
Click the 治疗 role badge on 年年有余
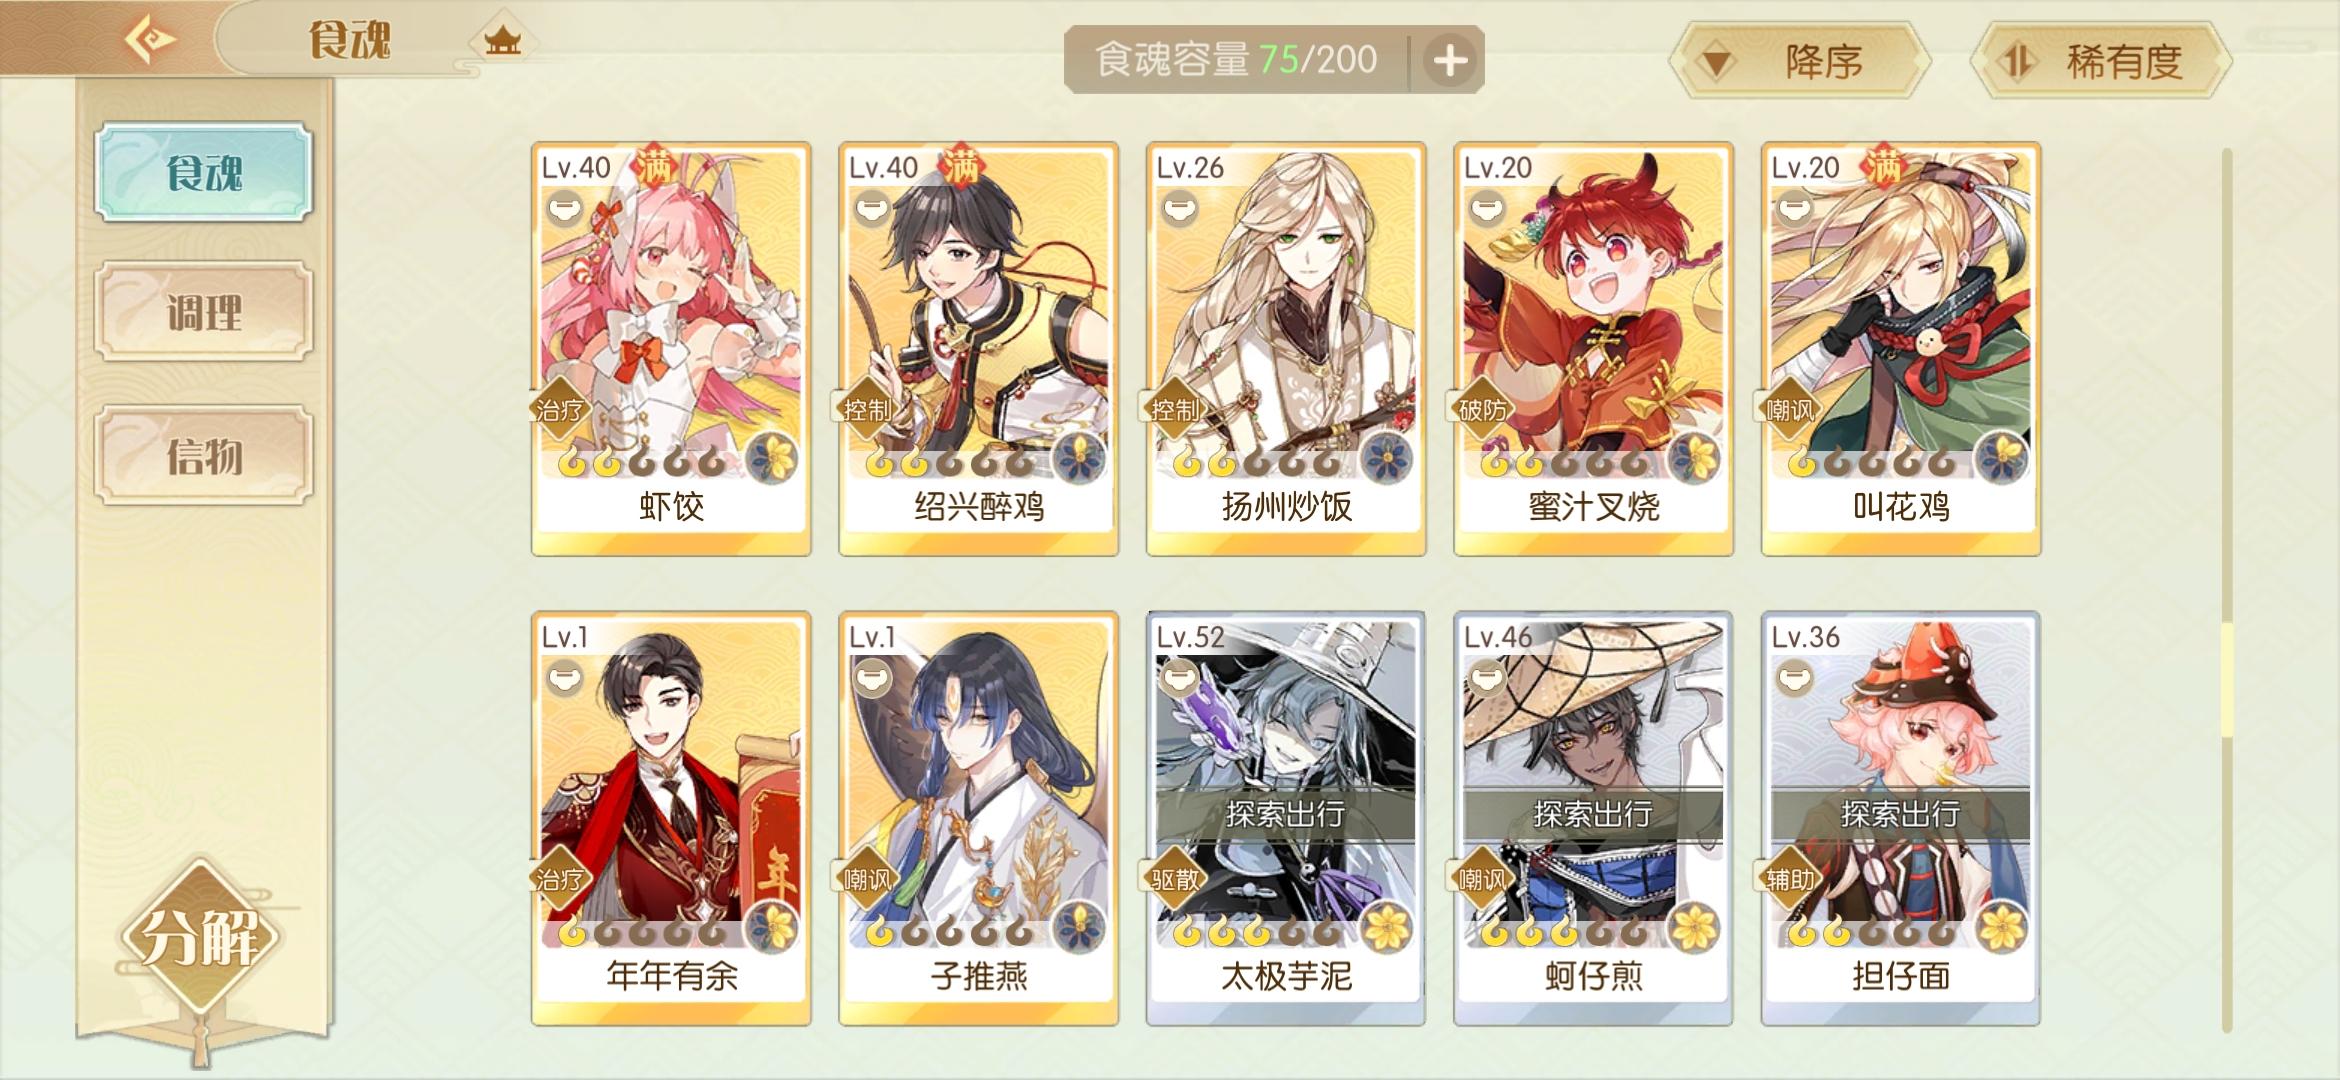tap(560, 879)
